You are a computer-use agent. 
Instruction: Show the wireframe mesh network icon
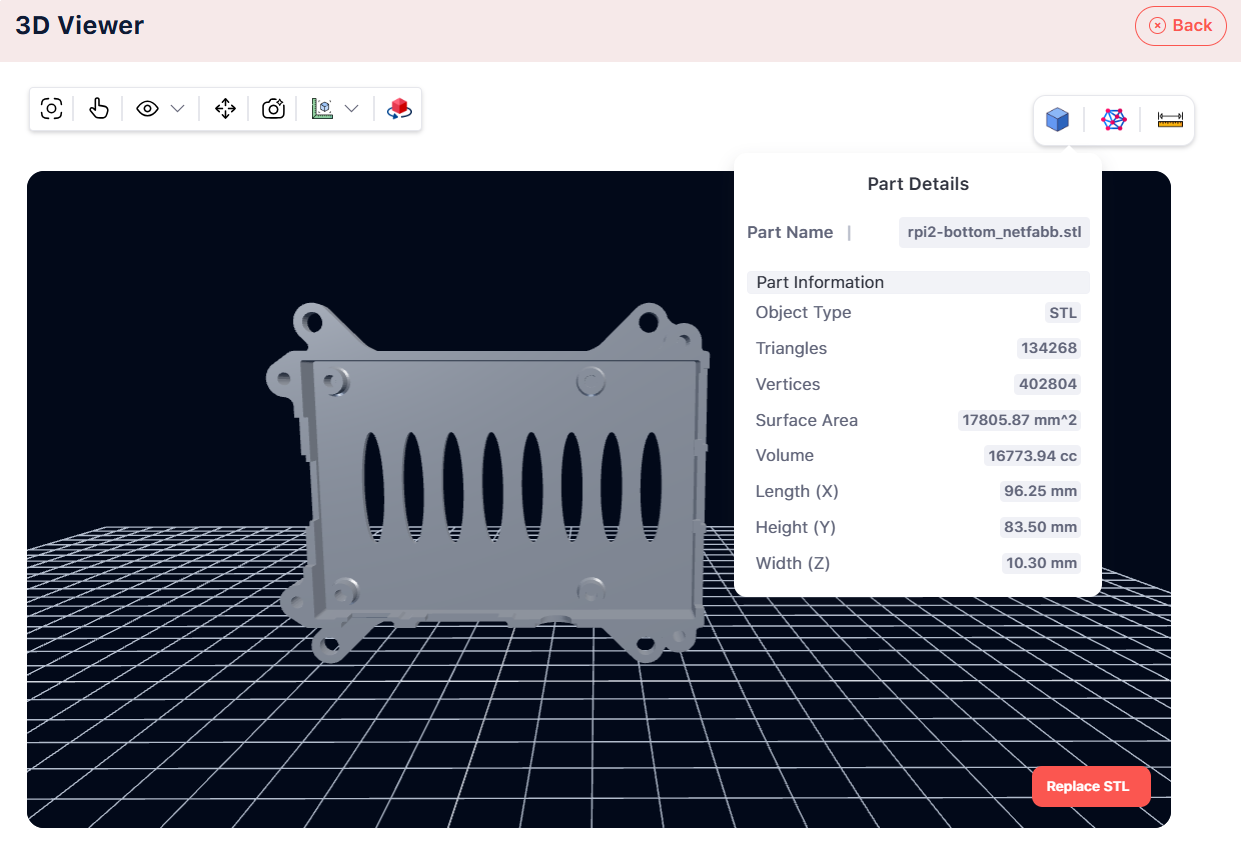1113,120
